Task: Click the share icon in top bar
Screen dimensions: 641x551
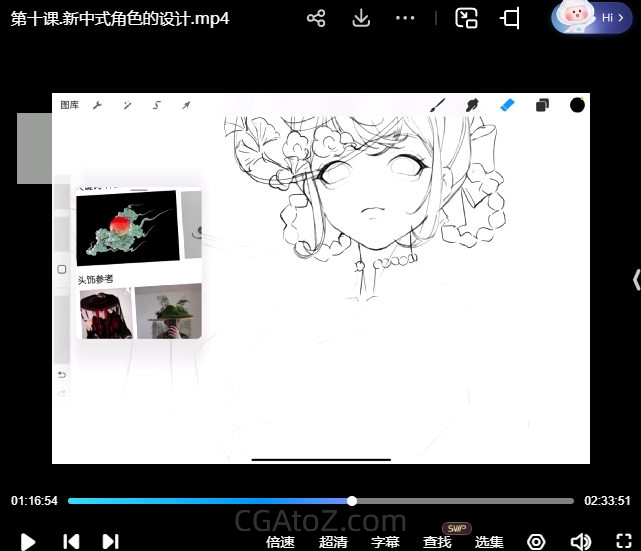Action: point(316,18)
